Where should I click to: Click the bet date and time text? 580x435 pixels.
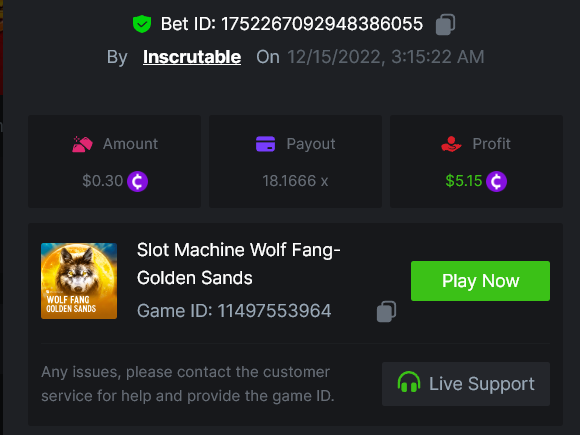tap(386, 57)
